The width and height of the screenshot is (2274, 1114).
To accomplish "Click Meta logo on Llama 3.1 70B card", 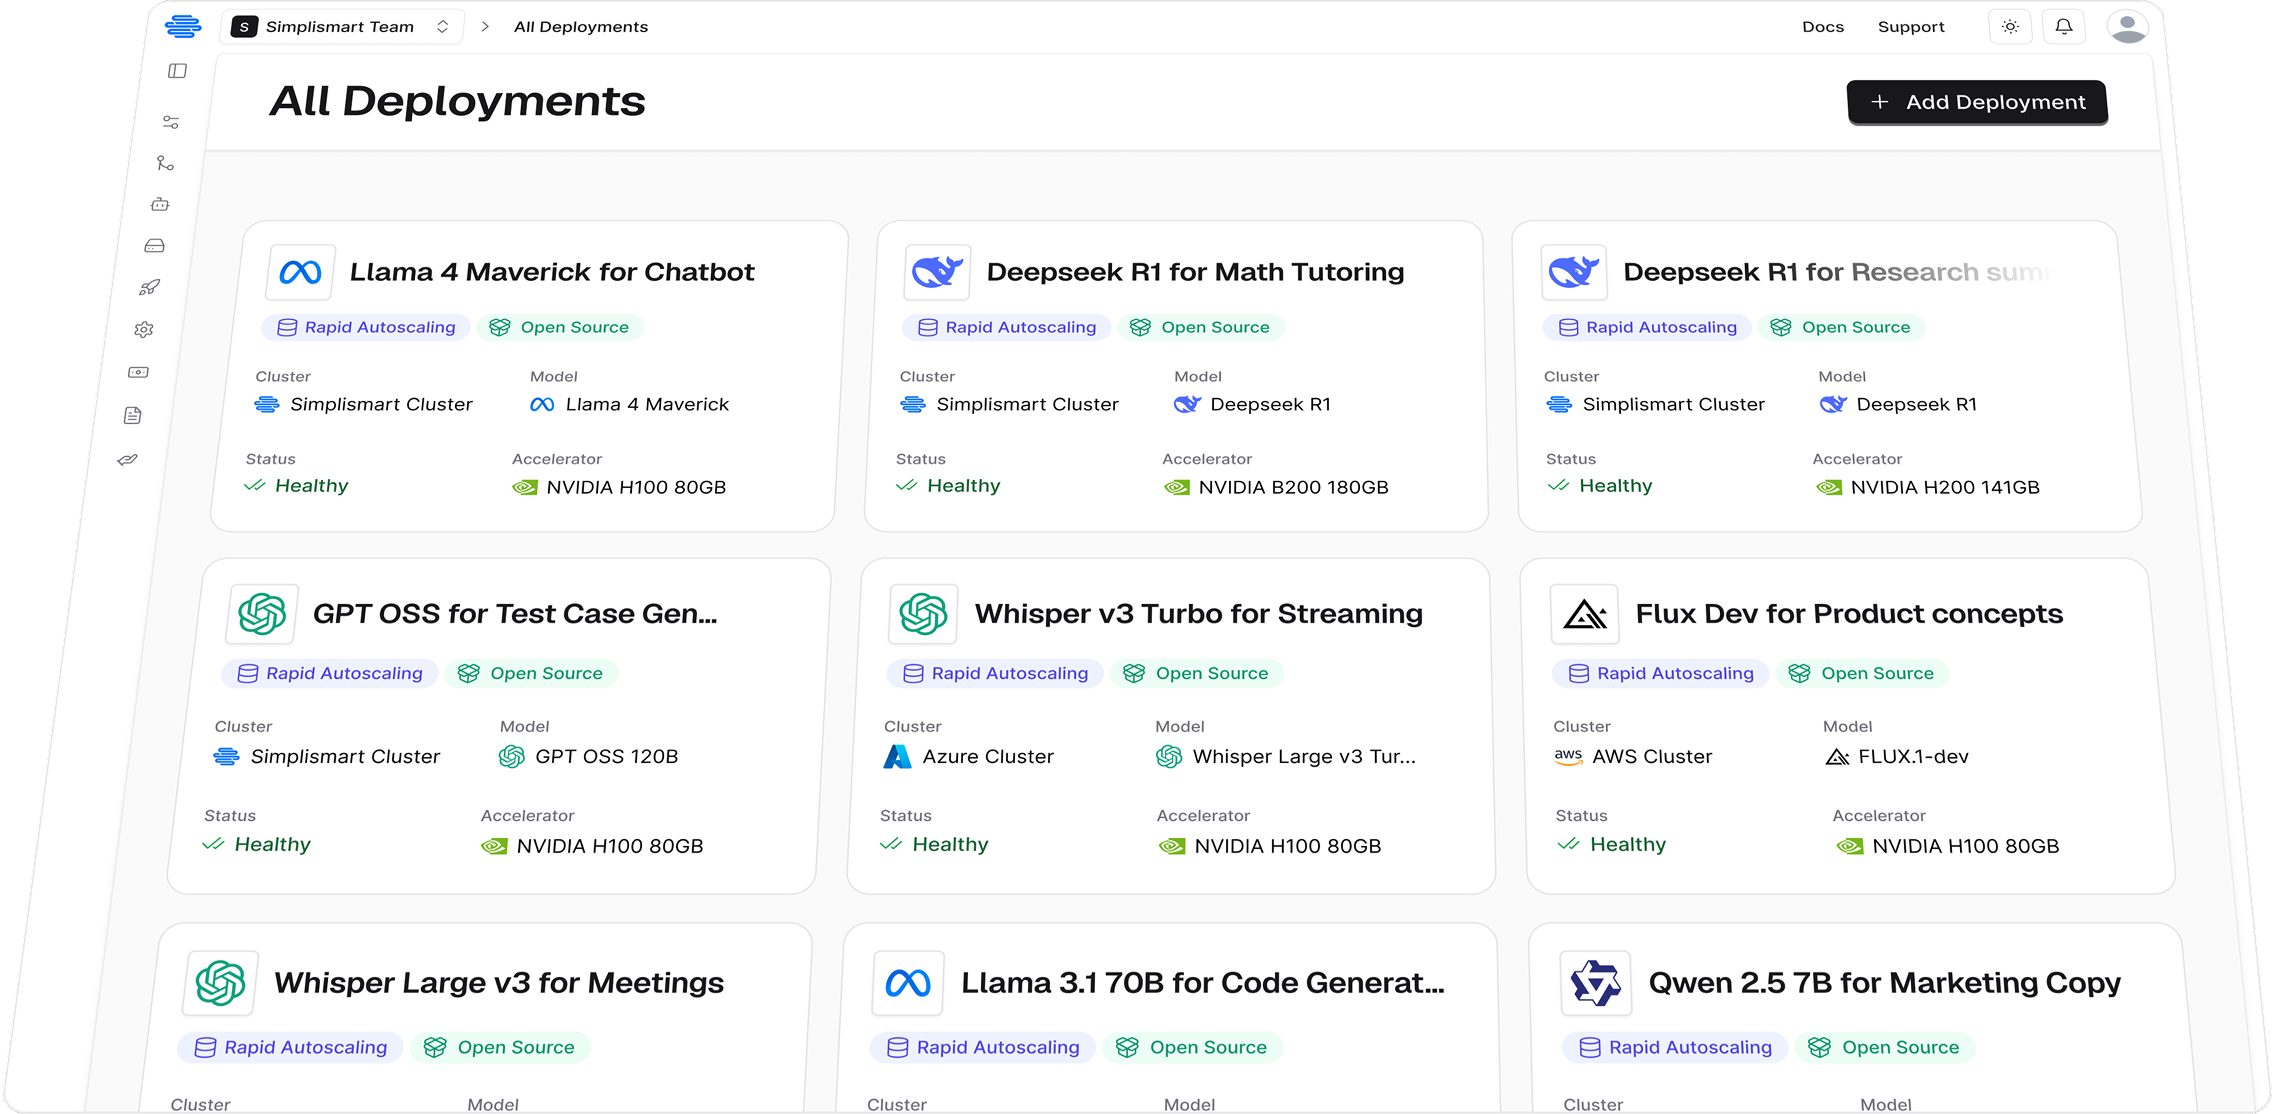I will click(x=908, y=983).
